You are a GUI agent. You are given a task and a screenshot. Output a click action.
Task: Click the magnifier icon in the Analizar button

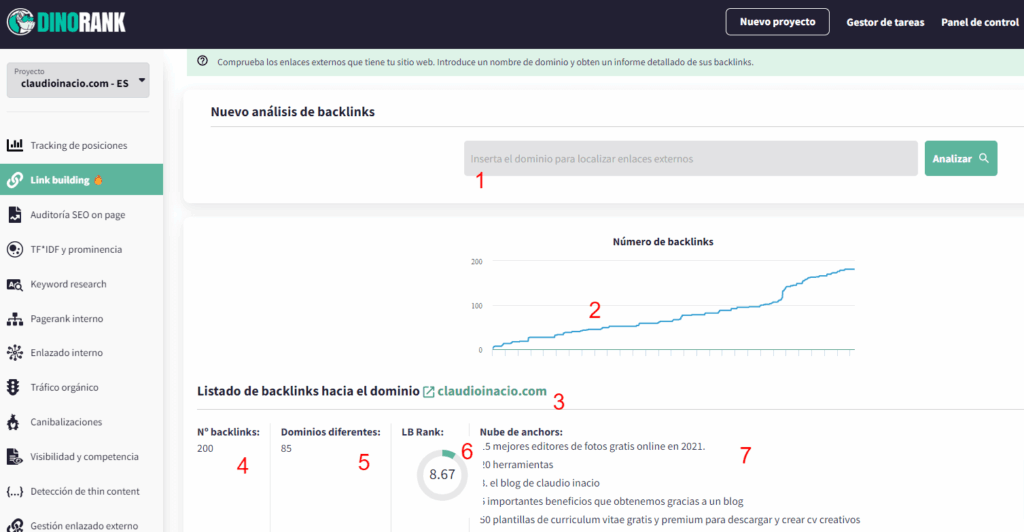(984, 158)
